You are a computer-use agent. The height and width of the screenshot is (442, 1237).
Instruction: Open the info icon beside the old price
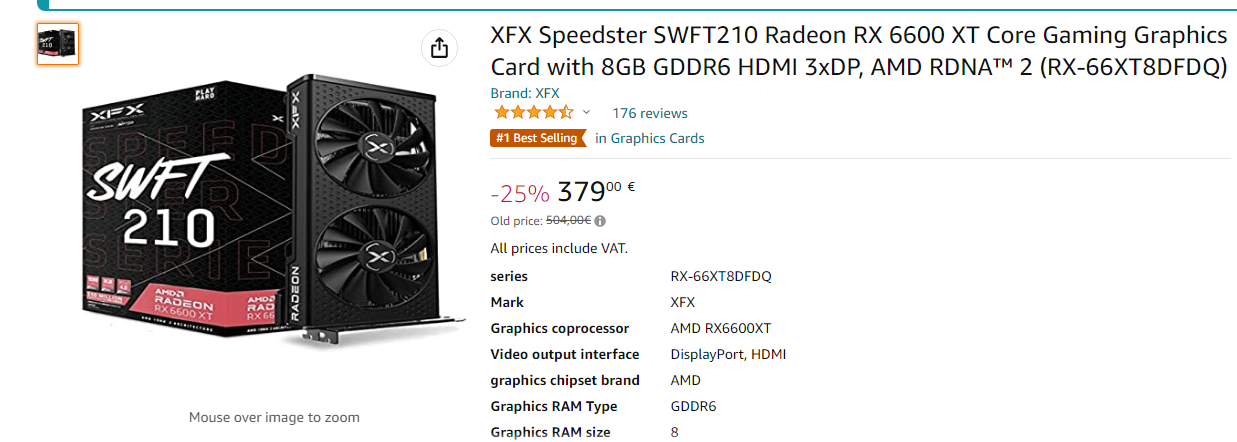(x=600, y=221)
